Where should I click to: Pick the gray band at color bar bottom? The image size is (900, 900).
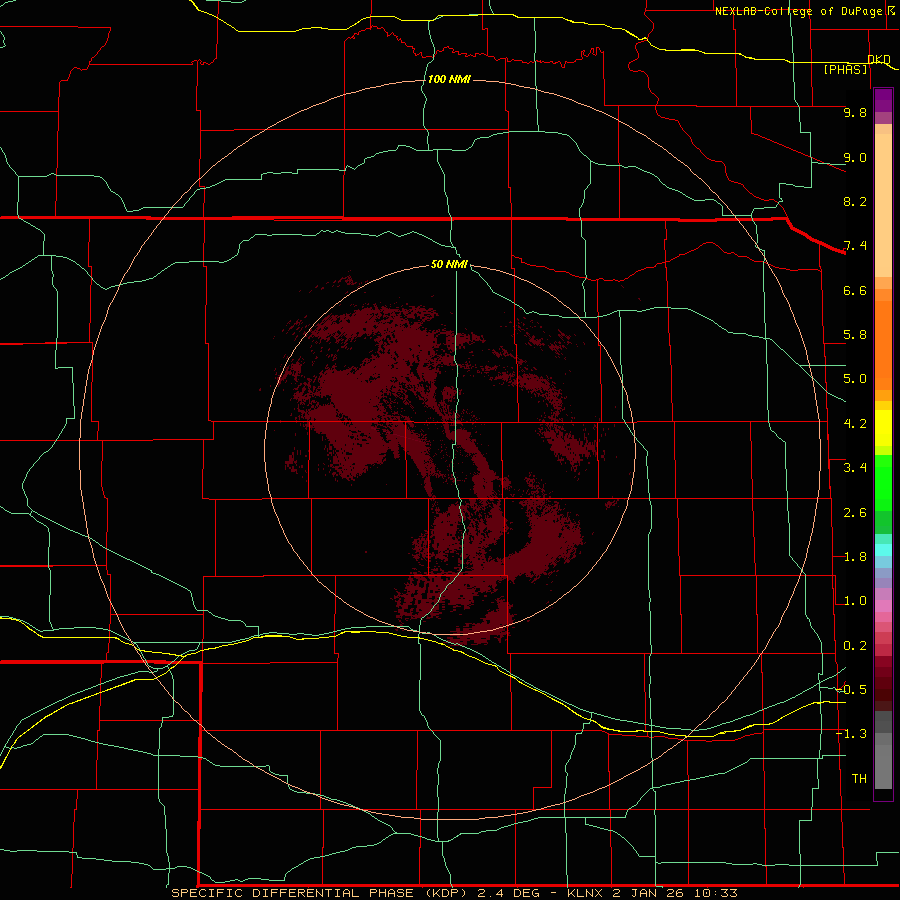tap(883, 761)
